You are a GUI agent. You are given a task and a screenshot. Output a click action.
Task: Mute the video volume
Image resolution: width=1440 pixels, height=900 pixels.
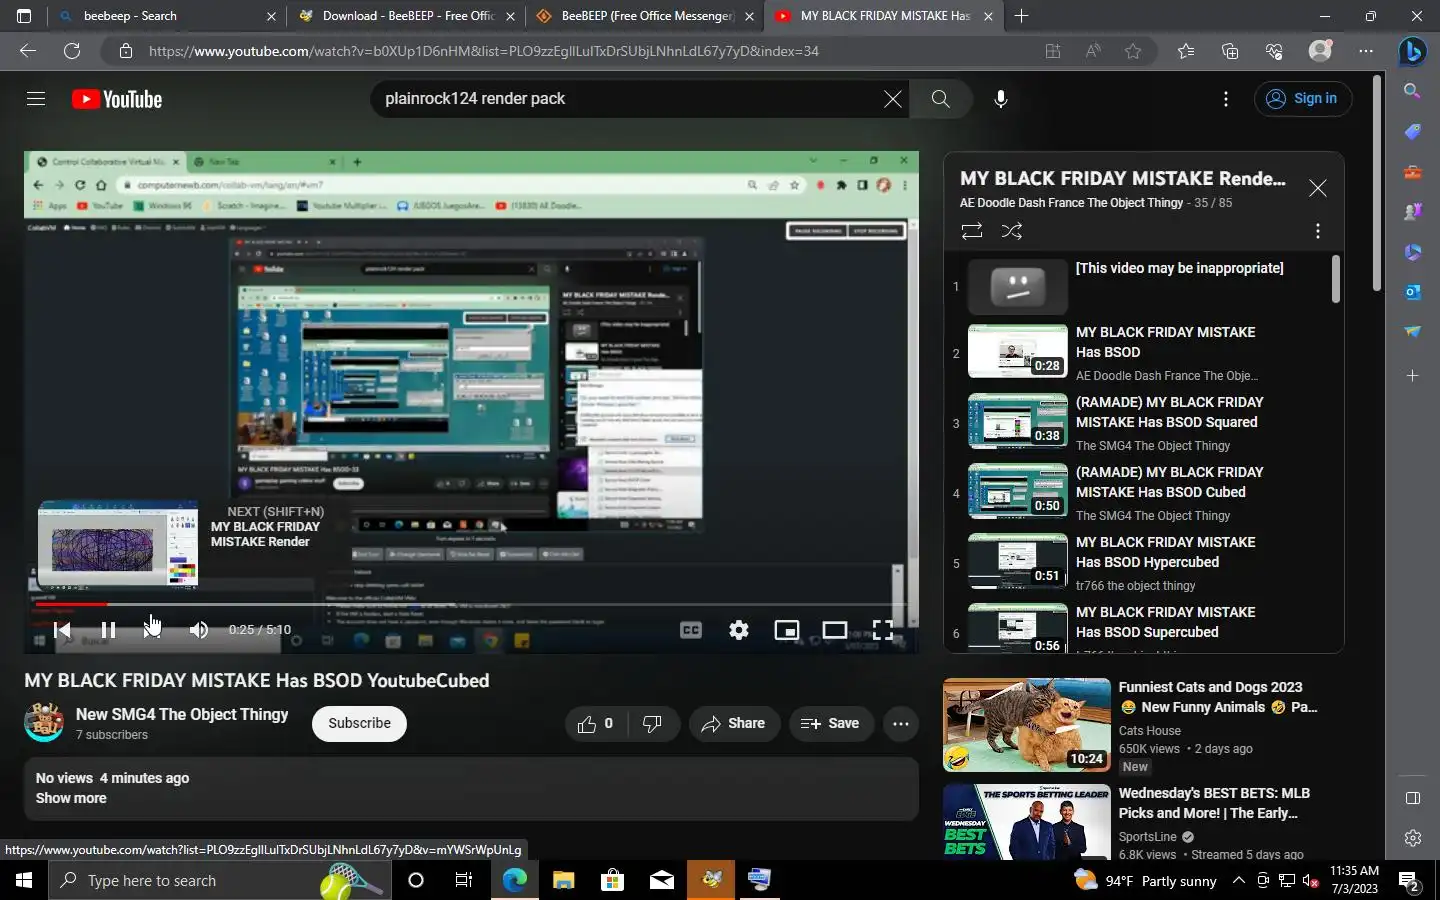[199, 630]
